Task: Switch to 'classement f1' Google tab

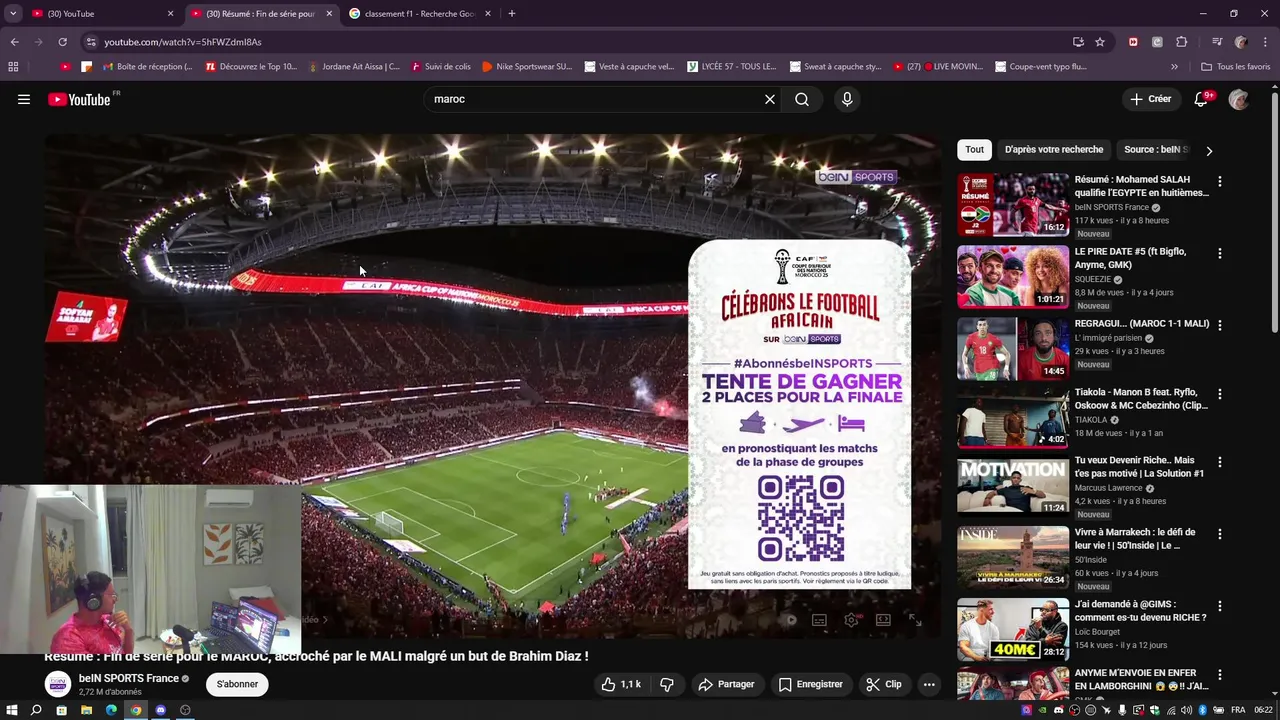Action: coord(420,14)
